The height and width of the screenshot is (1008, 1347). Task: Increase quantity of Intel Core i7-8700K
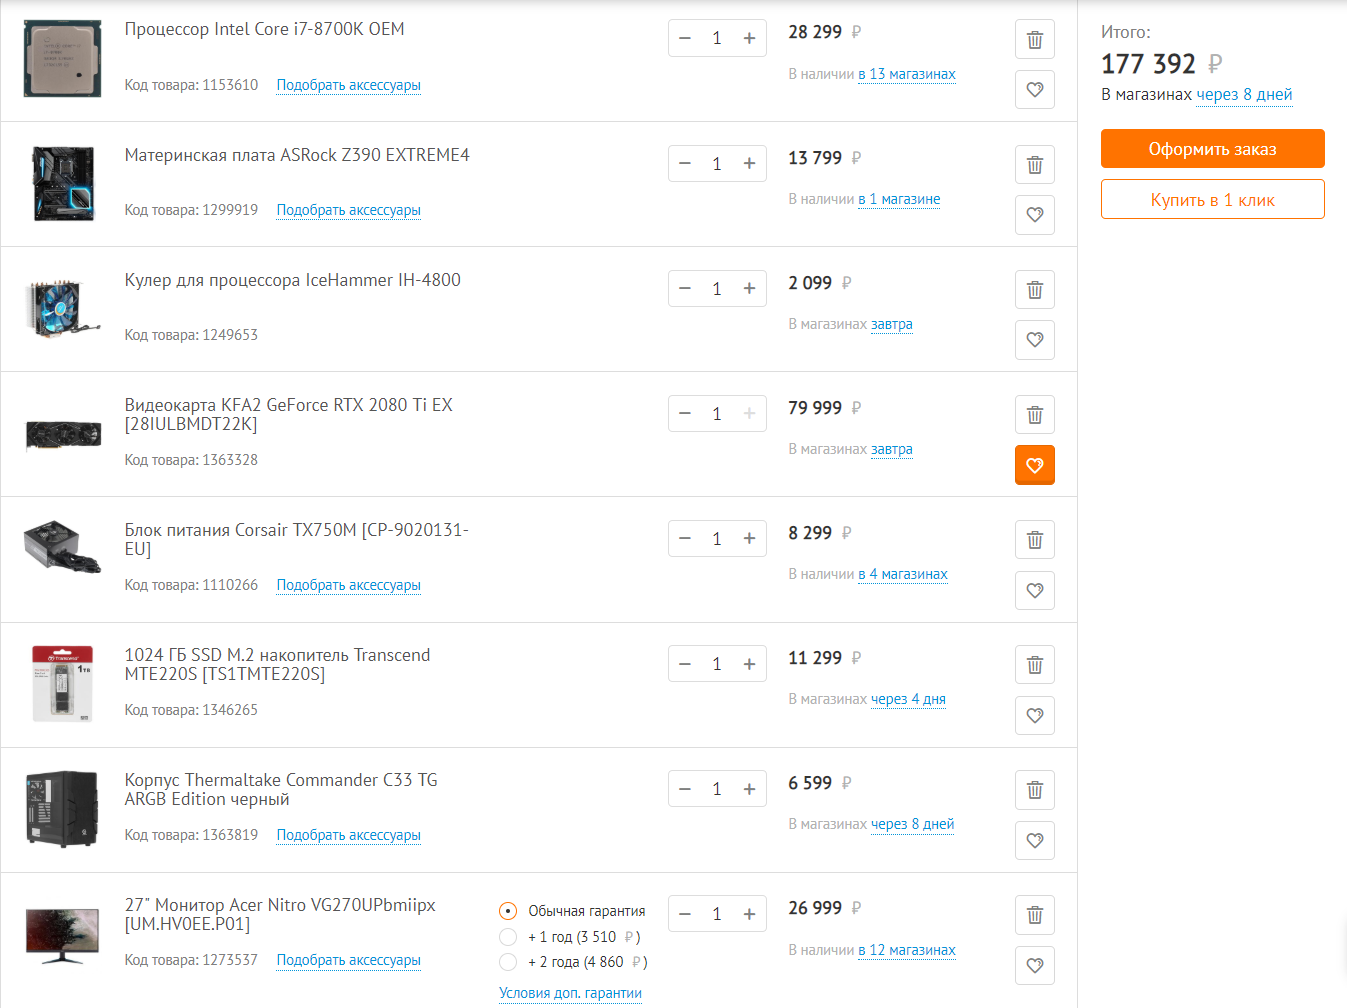pos(749,38)
